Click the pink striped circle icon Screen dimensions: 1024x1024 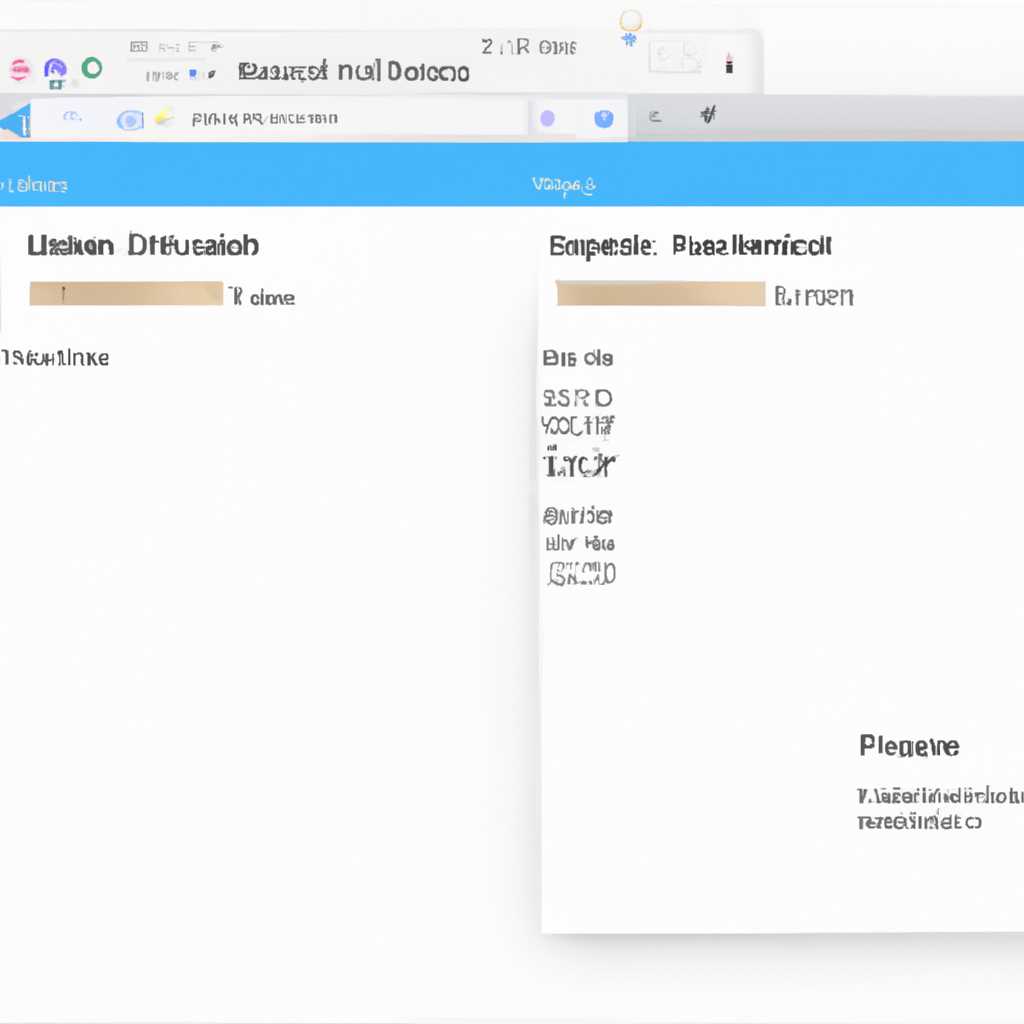[x=20, y=69]
